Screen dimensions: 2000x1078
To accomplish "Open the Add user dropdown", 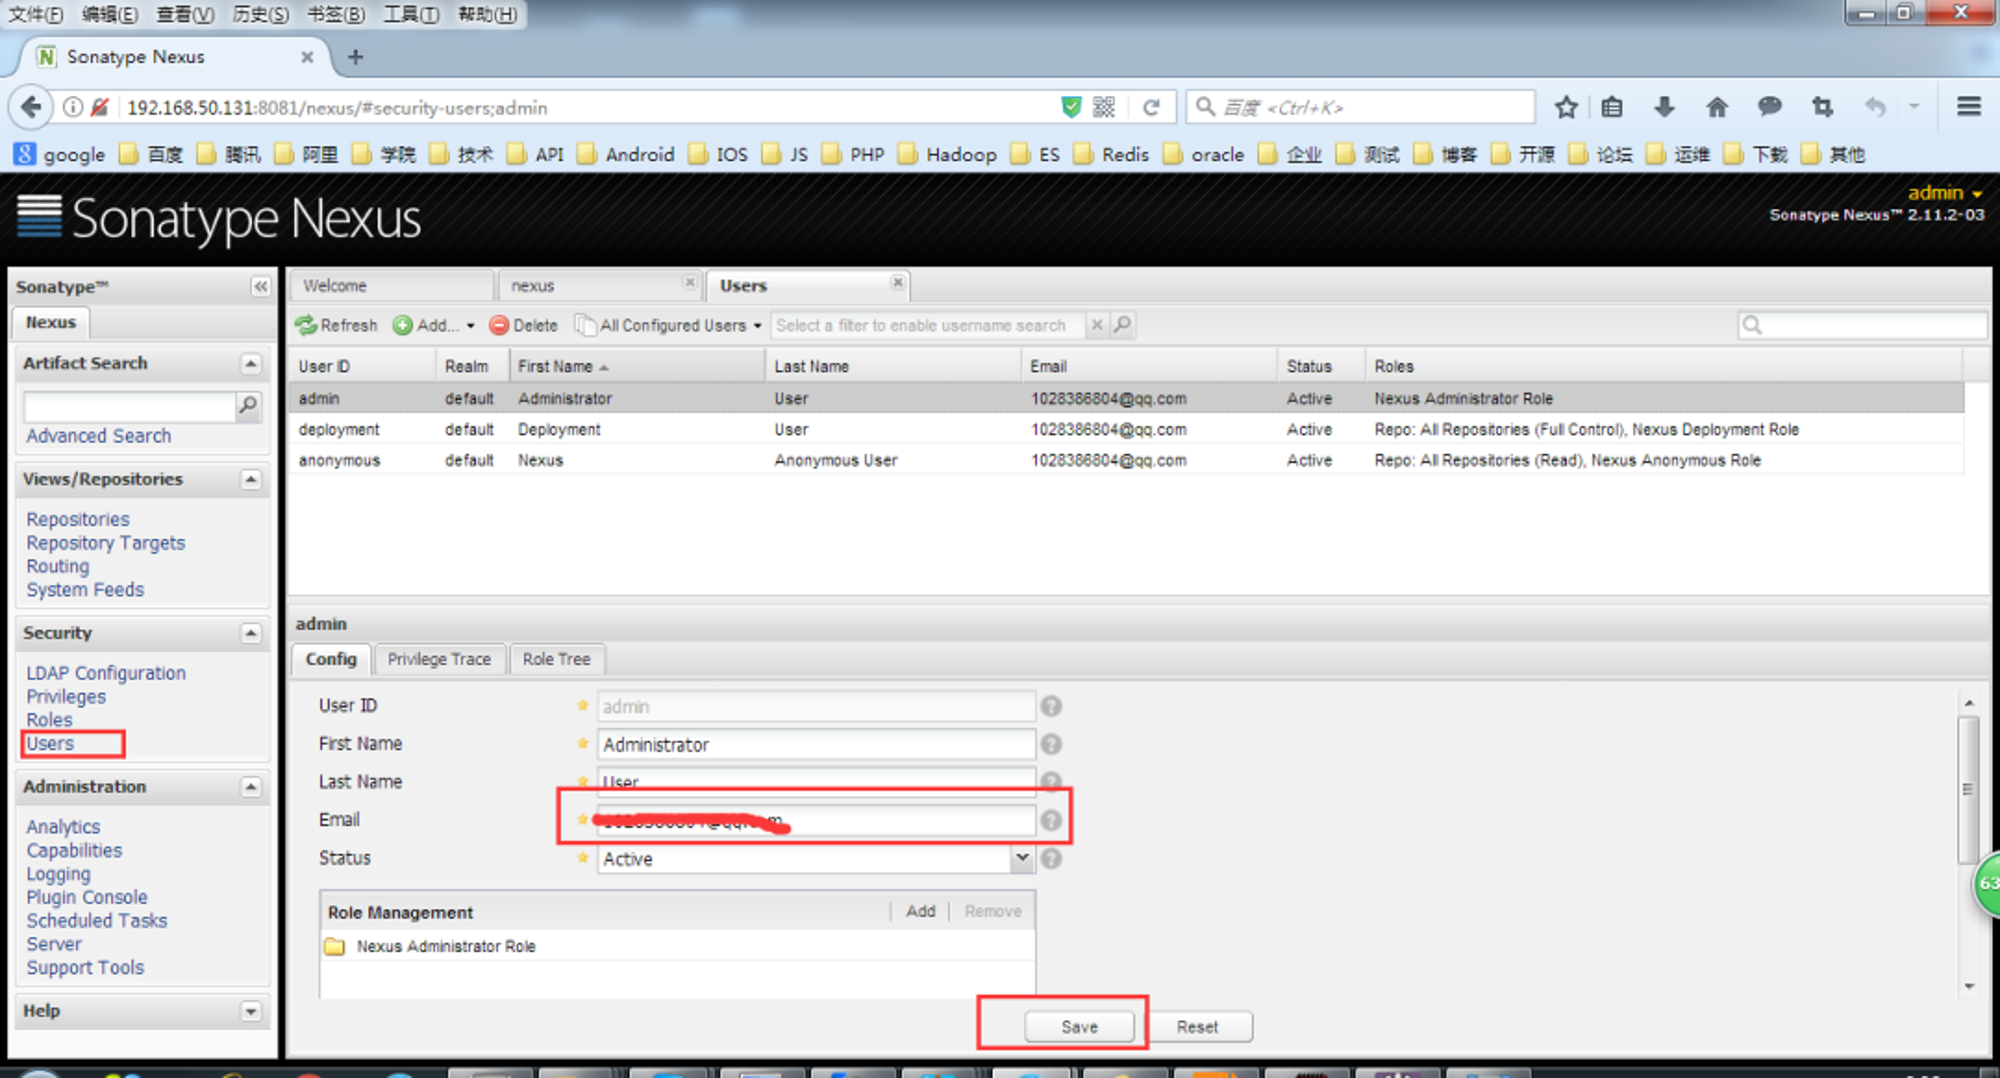I will [x=434, y=325].
